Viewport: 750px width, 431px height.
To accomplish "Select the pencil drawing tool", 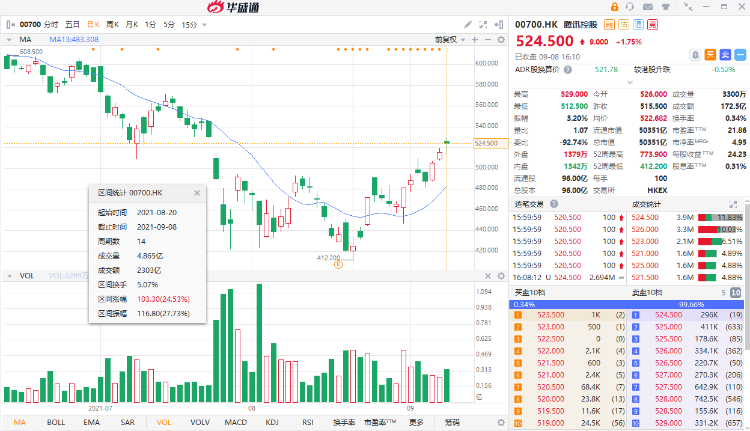I will (468, 24).
